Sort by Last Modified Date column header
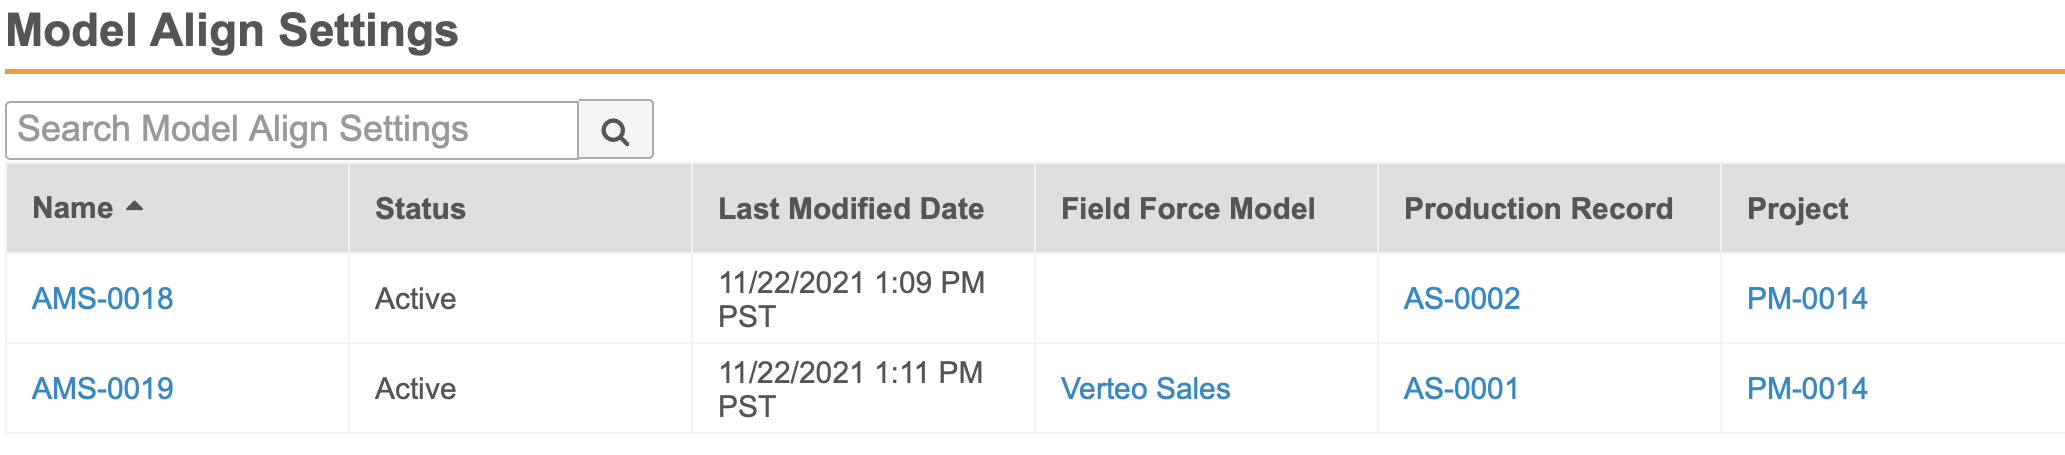 851,208
